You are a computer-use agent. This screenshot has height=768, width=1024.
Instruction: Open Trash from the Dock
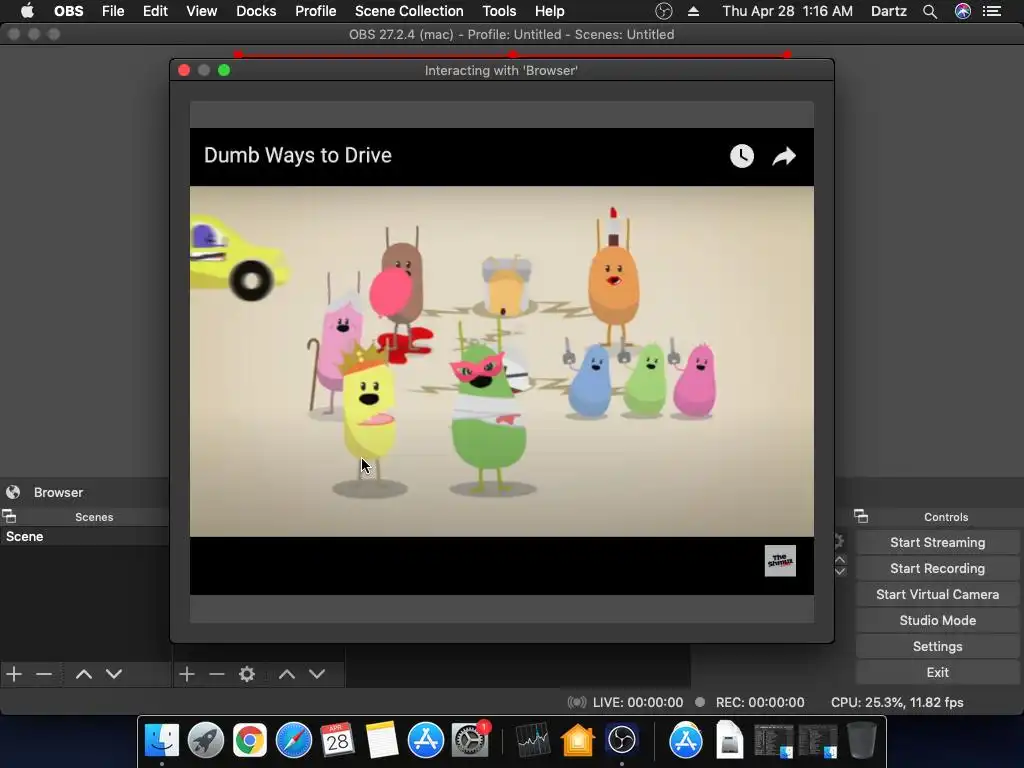[861, 741]
